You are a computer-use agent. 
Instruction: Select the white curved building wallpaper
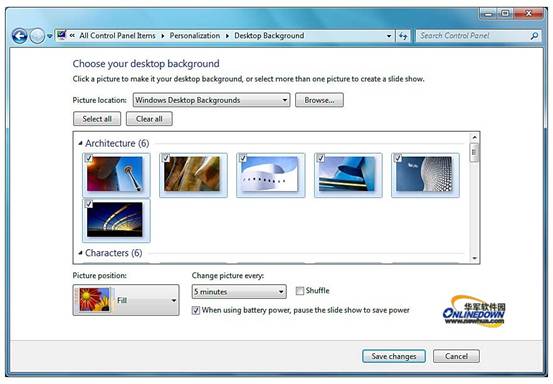271,175
